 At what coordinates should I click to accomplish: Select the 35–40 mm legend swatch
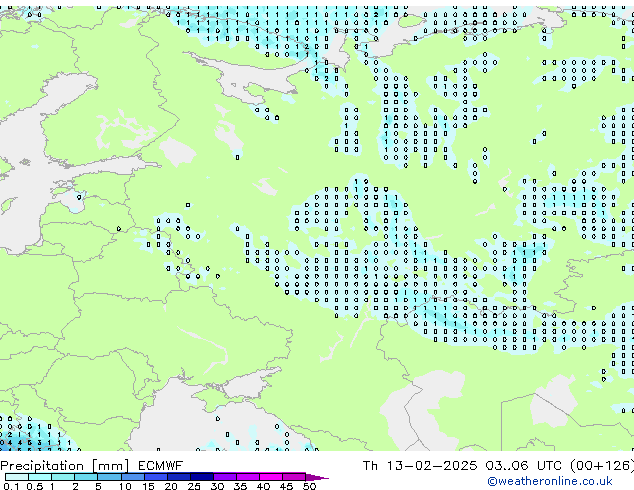[247, 477]
